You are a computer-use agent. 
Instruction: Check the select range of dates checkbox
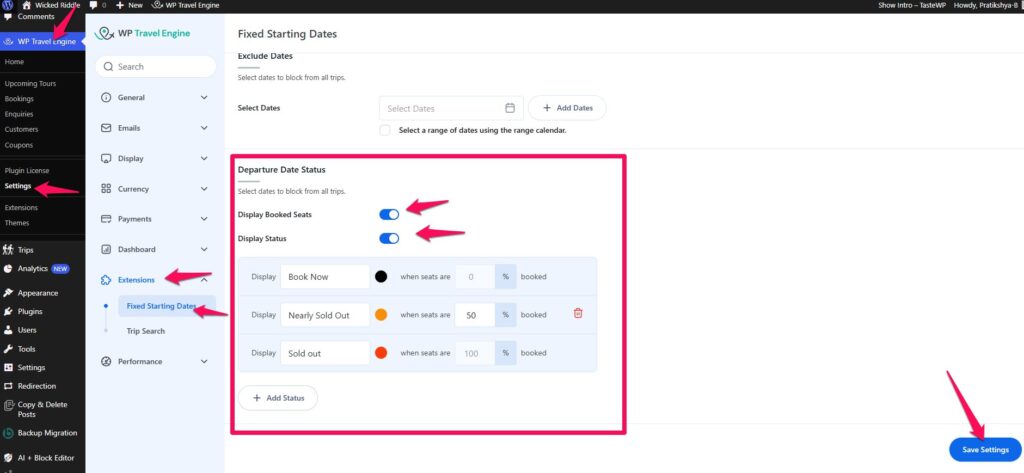click(385, 130)
